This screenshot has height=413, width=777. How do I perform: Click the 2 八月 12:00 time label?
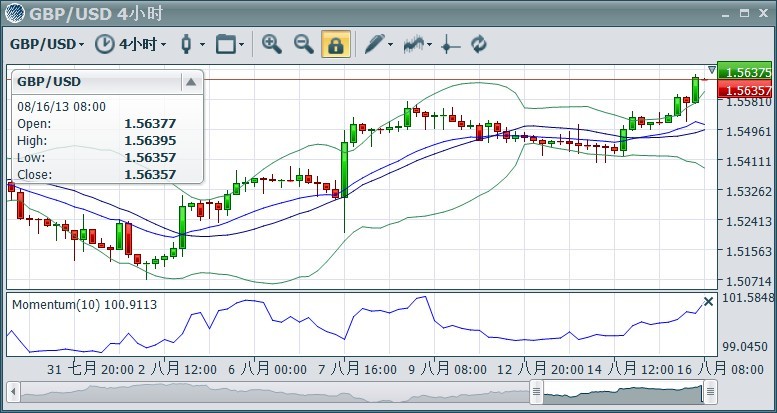pos(177,369)
